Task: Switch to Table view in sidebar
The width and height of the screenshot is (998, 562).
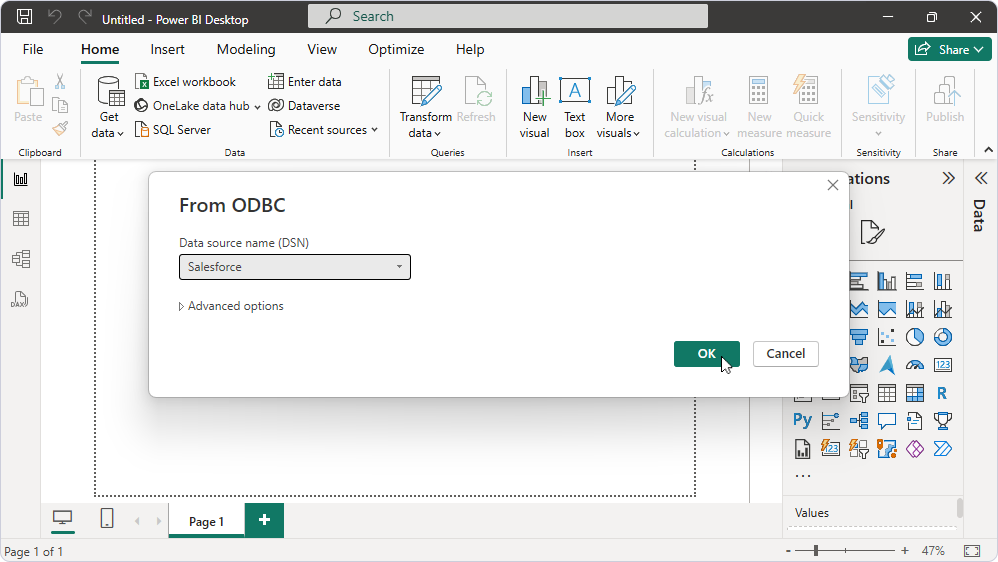Action: click(21, 219)
